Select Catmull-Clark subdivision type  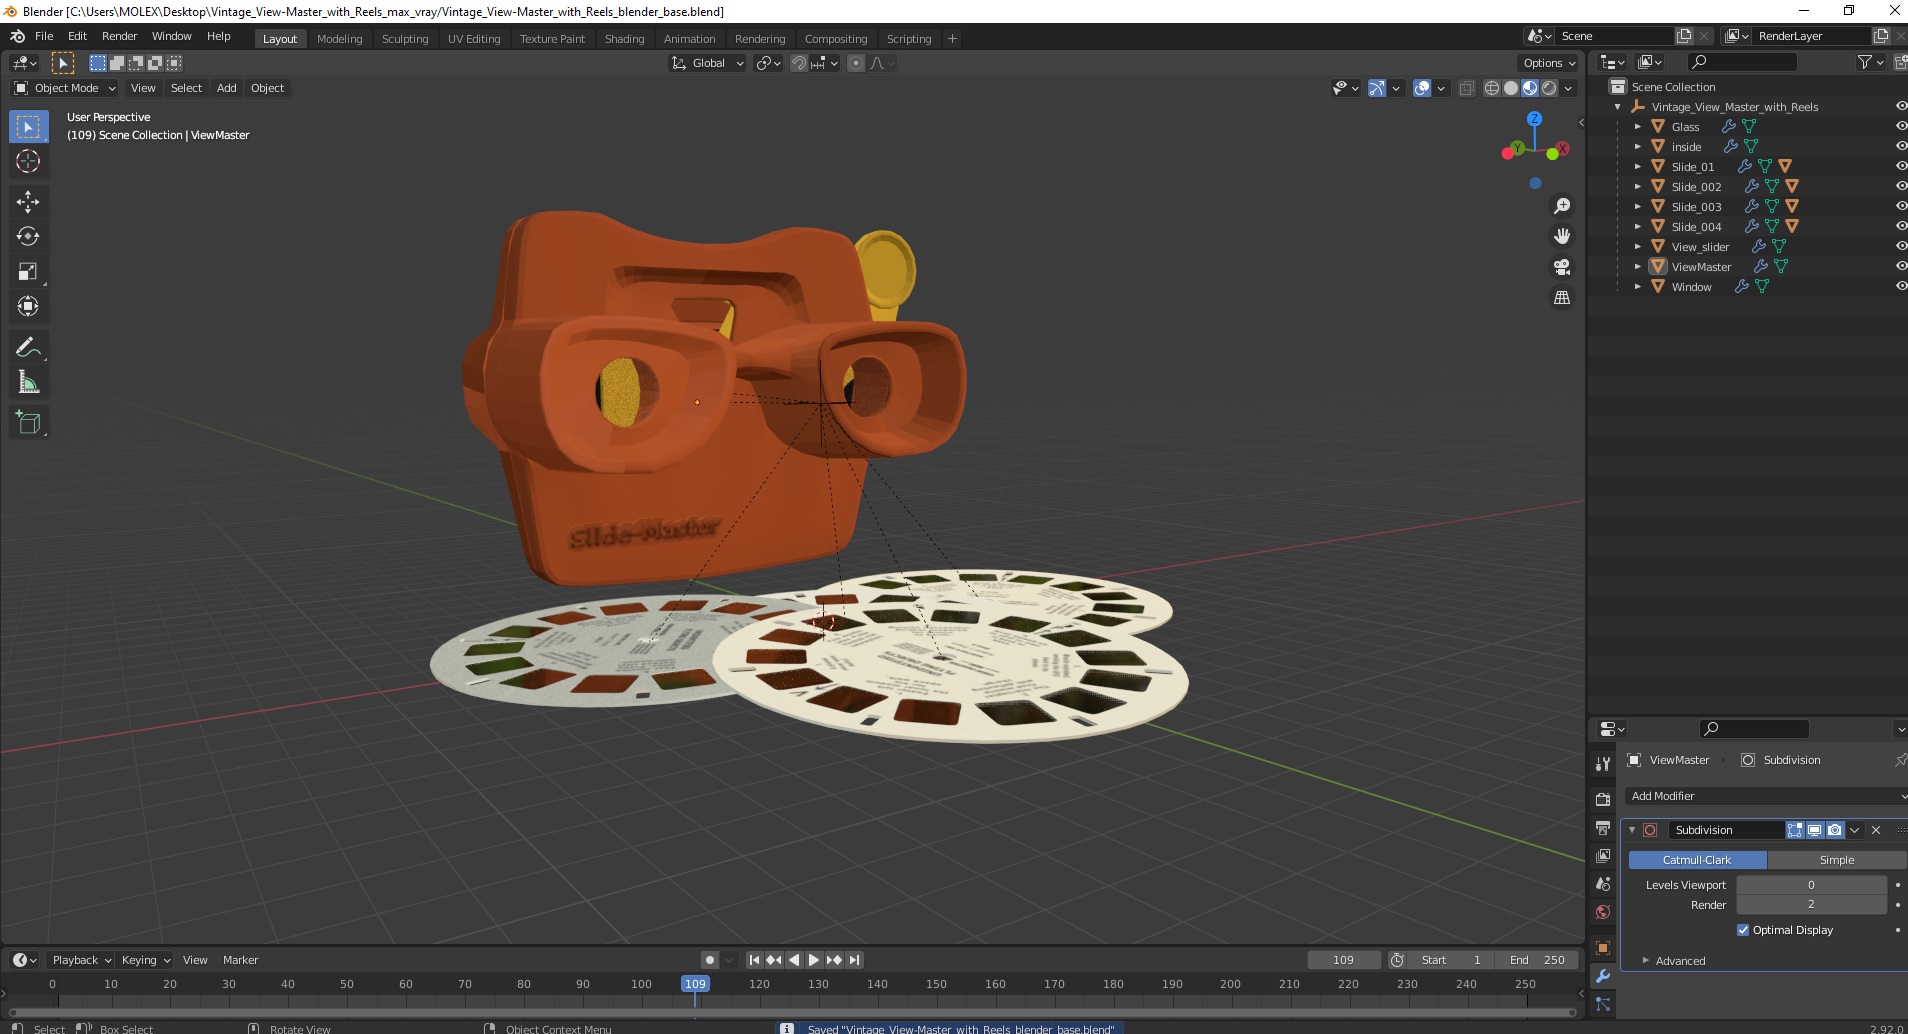pyautogui.click(x=1697, y=860)
